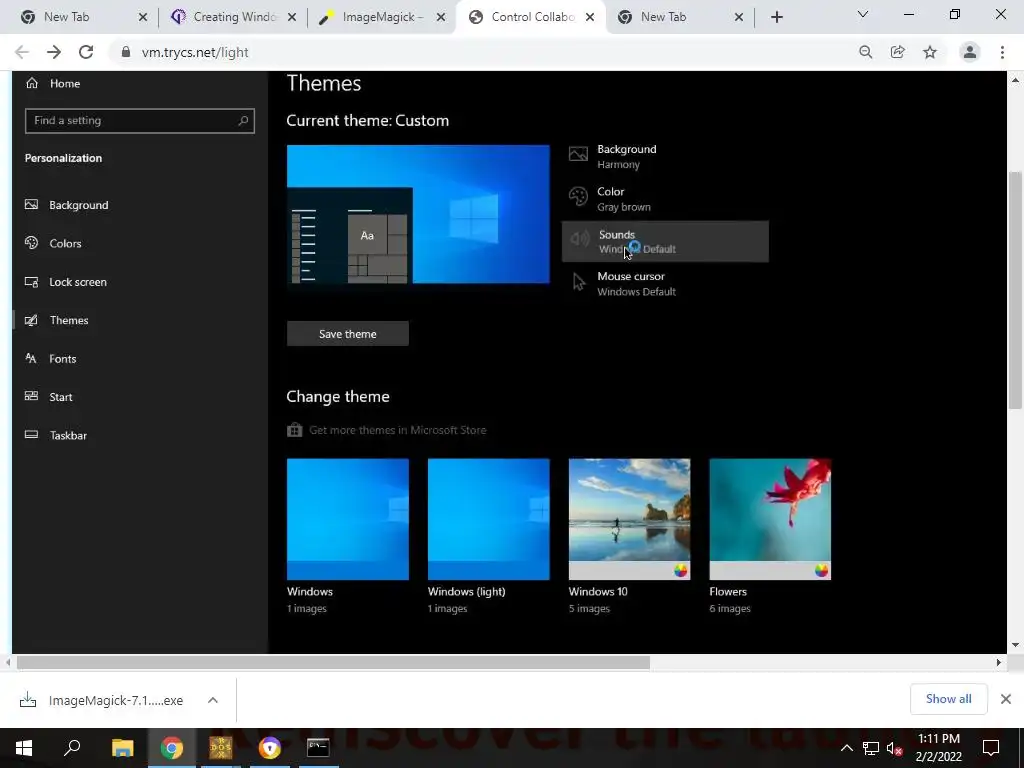Click the network tray icon
Image resolution: width=1024 pixels, height=768 pixels.
click(x=871, y=748)
